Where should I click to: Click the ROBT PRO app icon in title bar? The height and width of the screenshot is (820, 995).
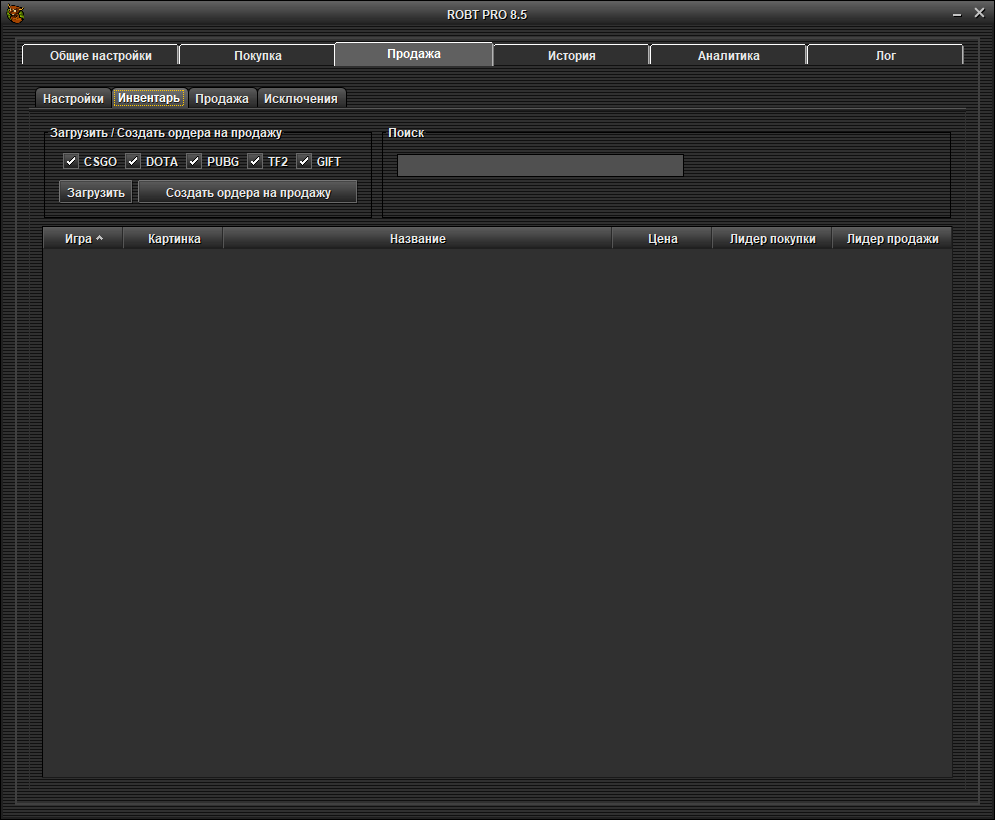(13, 14)
